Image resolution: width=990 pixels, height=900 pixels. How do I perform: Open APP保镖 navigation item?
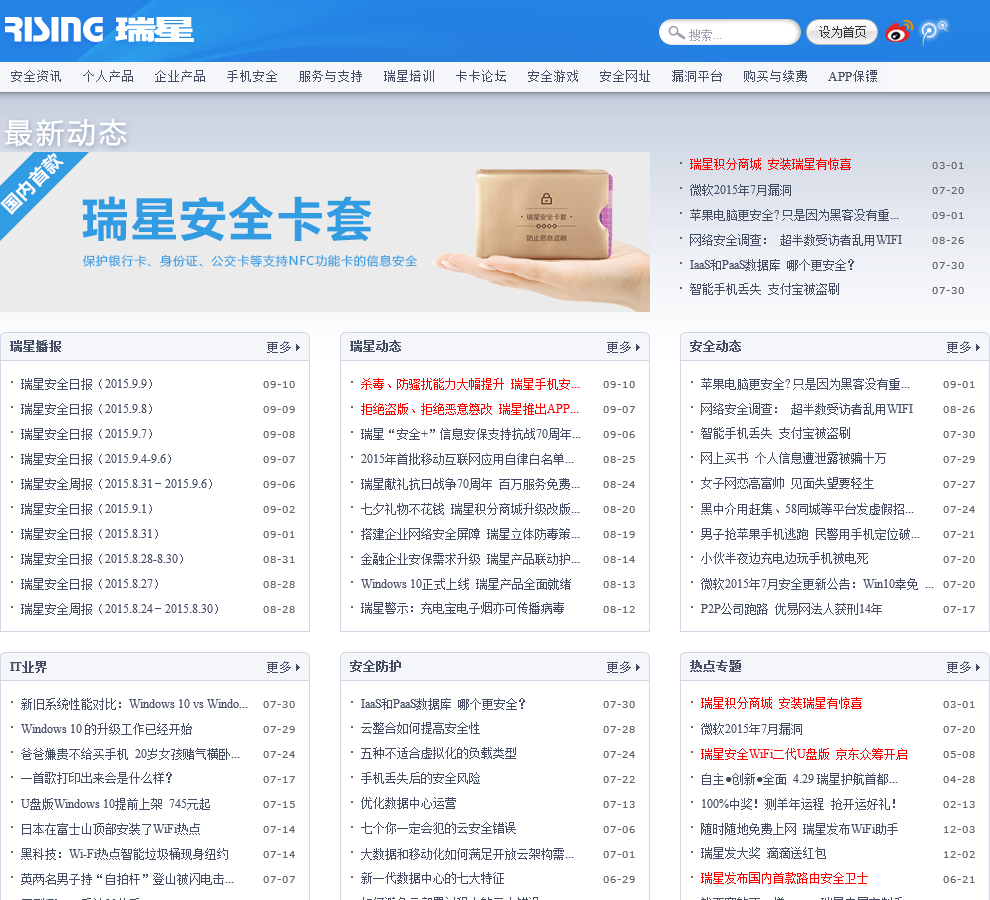point(853,76)
